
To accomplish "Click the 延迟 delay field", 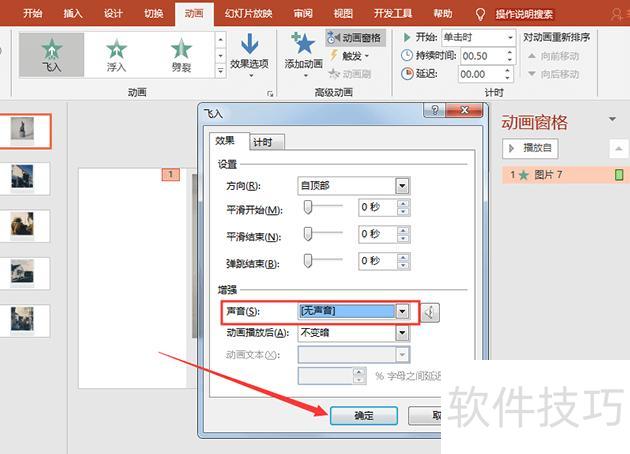I will [x=480, y=74].
